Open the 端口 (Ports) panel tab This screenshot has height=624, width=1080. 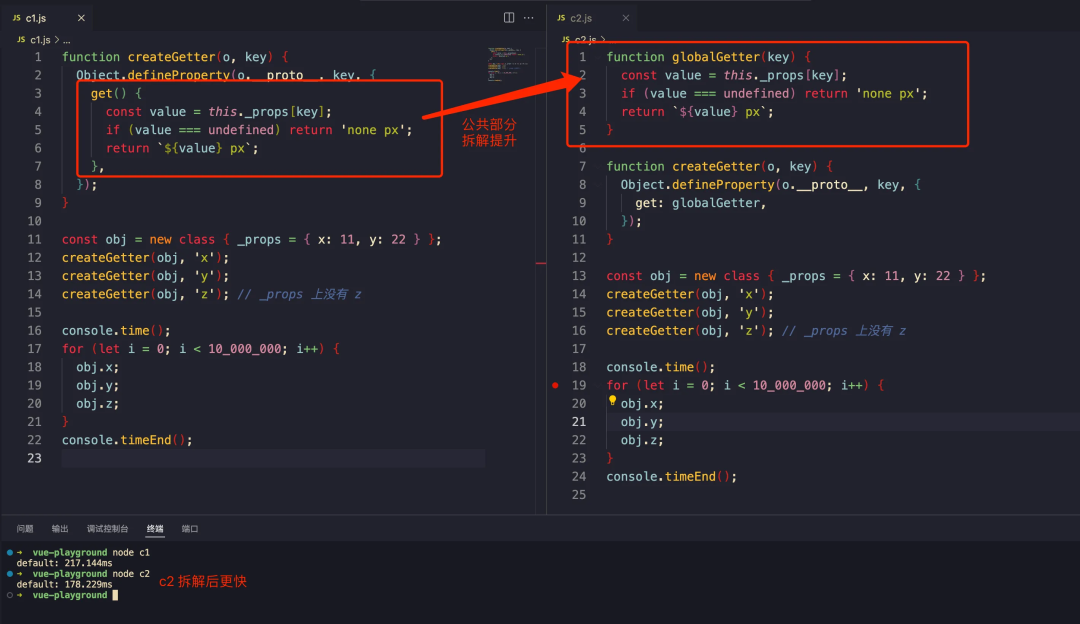tap(190, 528)
